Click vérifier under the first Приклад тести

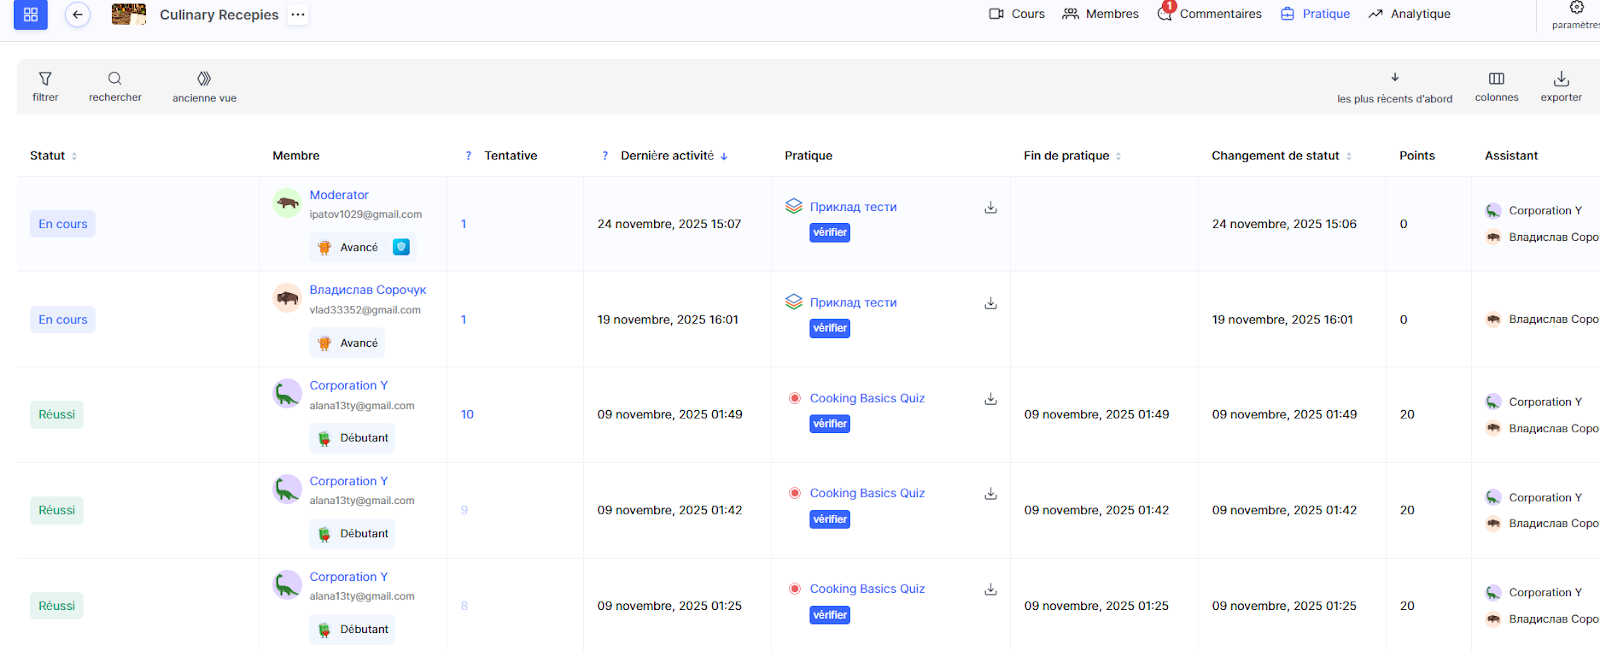coord(830,233)
